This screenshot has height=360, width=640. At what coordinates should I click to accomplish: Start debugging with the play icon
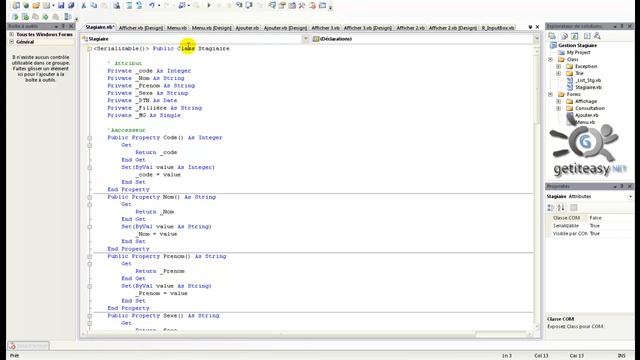(x=209, y=5)
